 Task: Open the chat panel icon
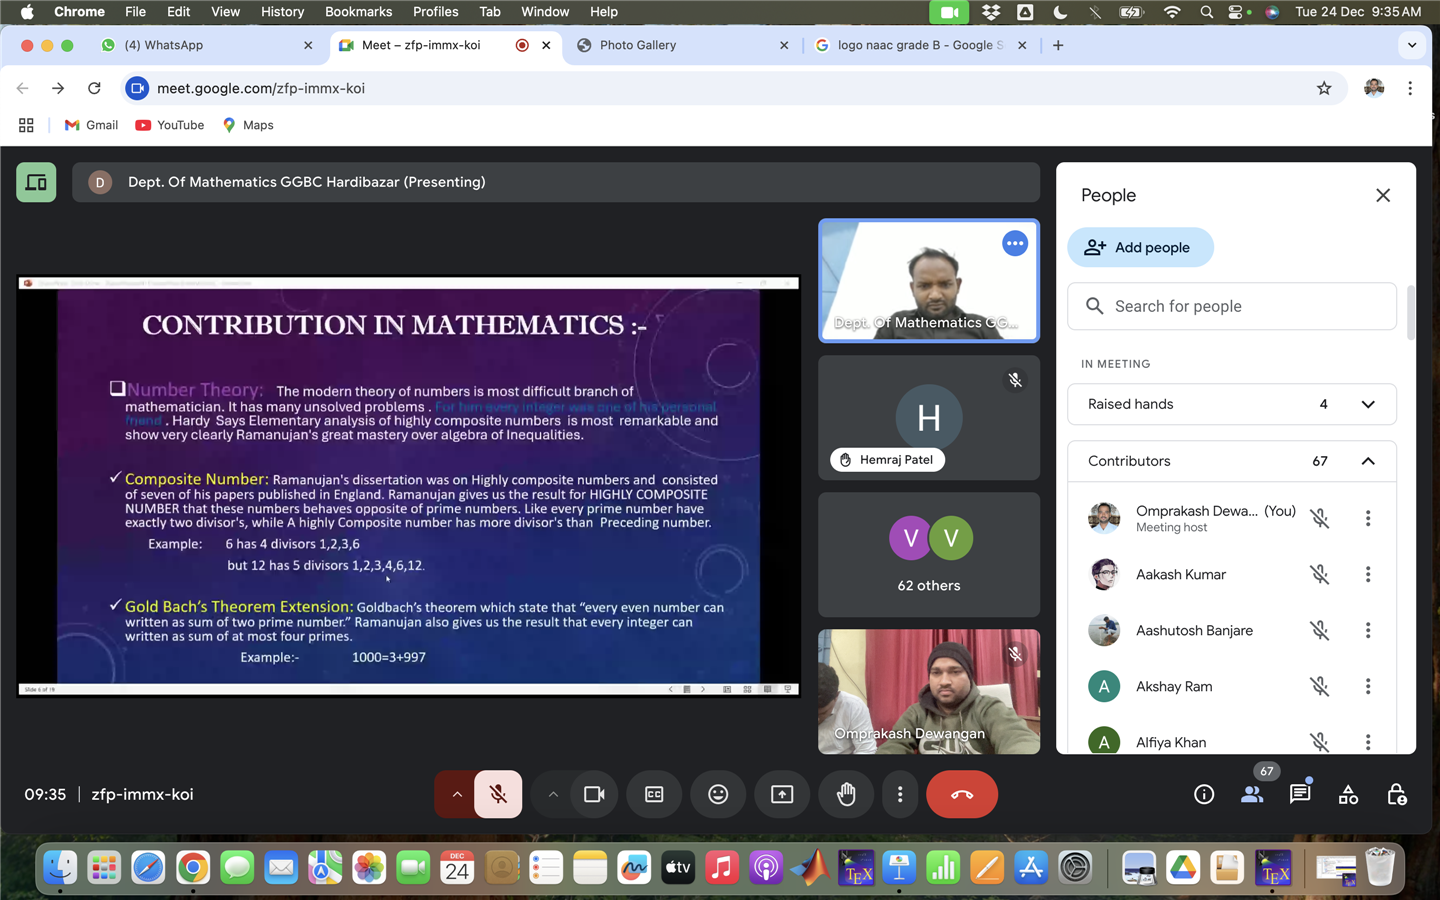(x=1300, y=794)
